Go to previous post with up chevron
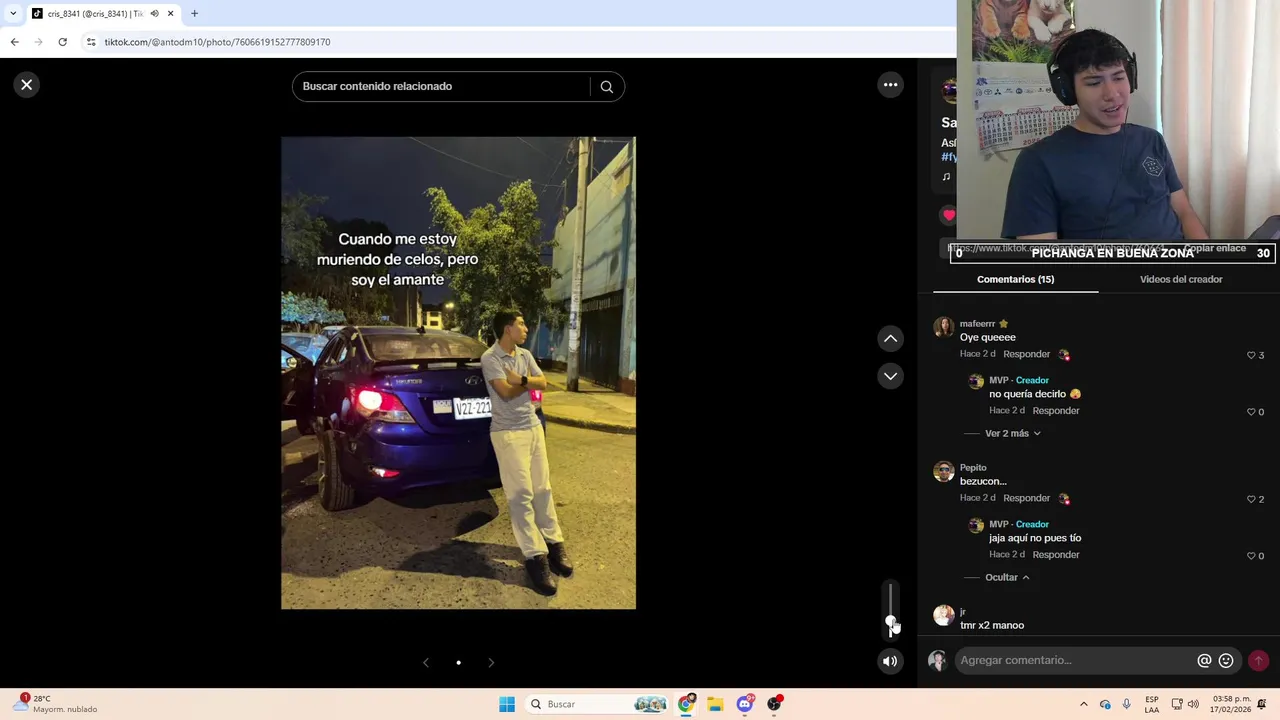The image size is (1280, 720). (x=890, y=339)
